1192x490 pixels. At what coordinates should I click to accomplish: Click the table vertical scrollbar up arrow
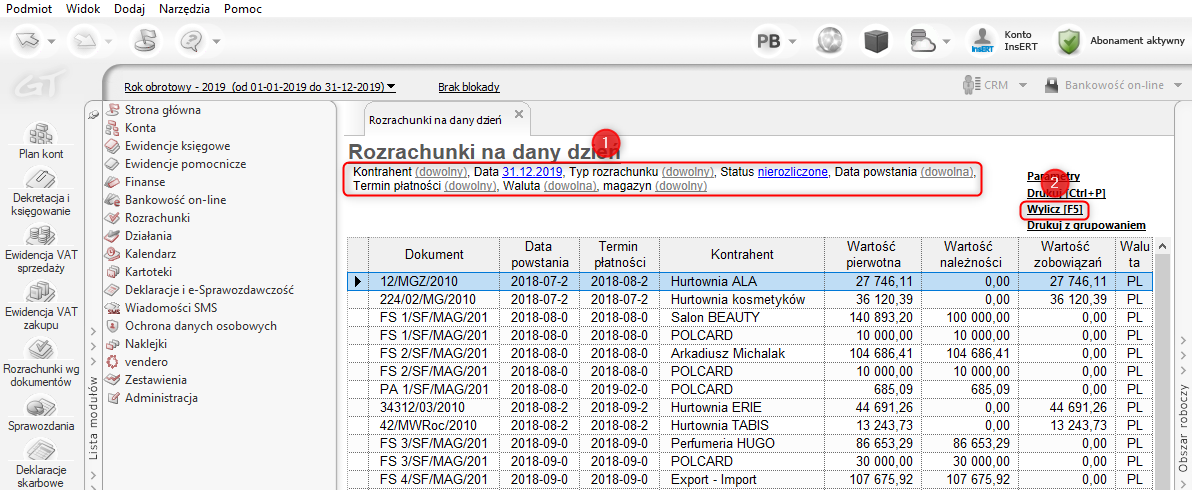[1161, 246]
